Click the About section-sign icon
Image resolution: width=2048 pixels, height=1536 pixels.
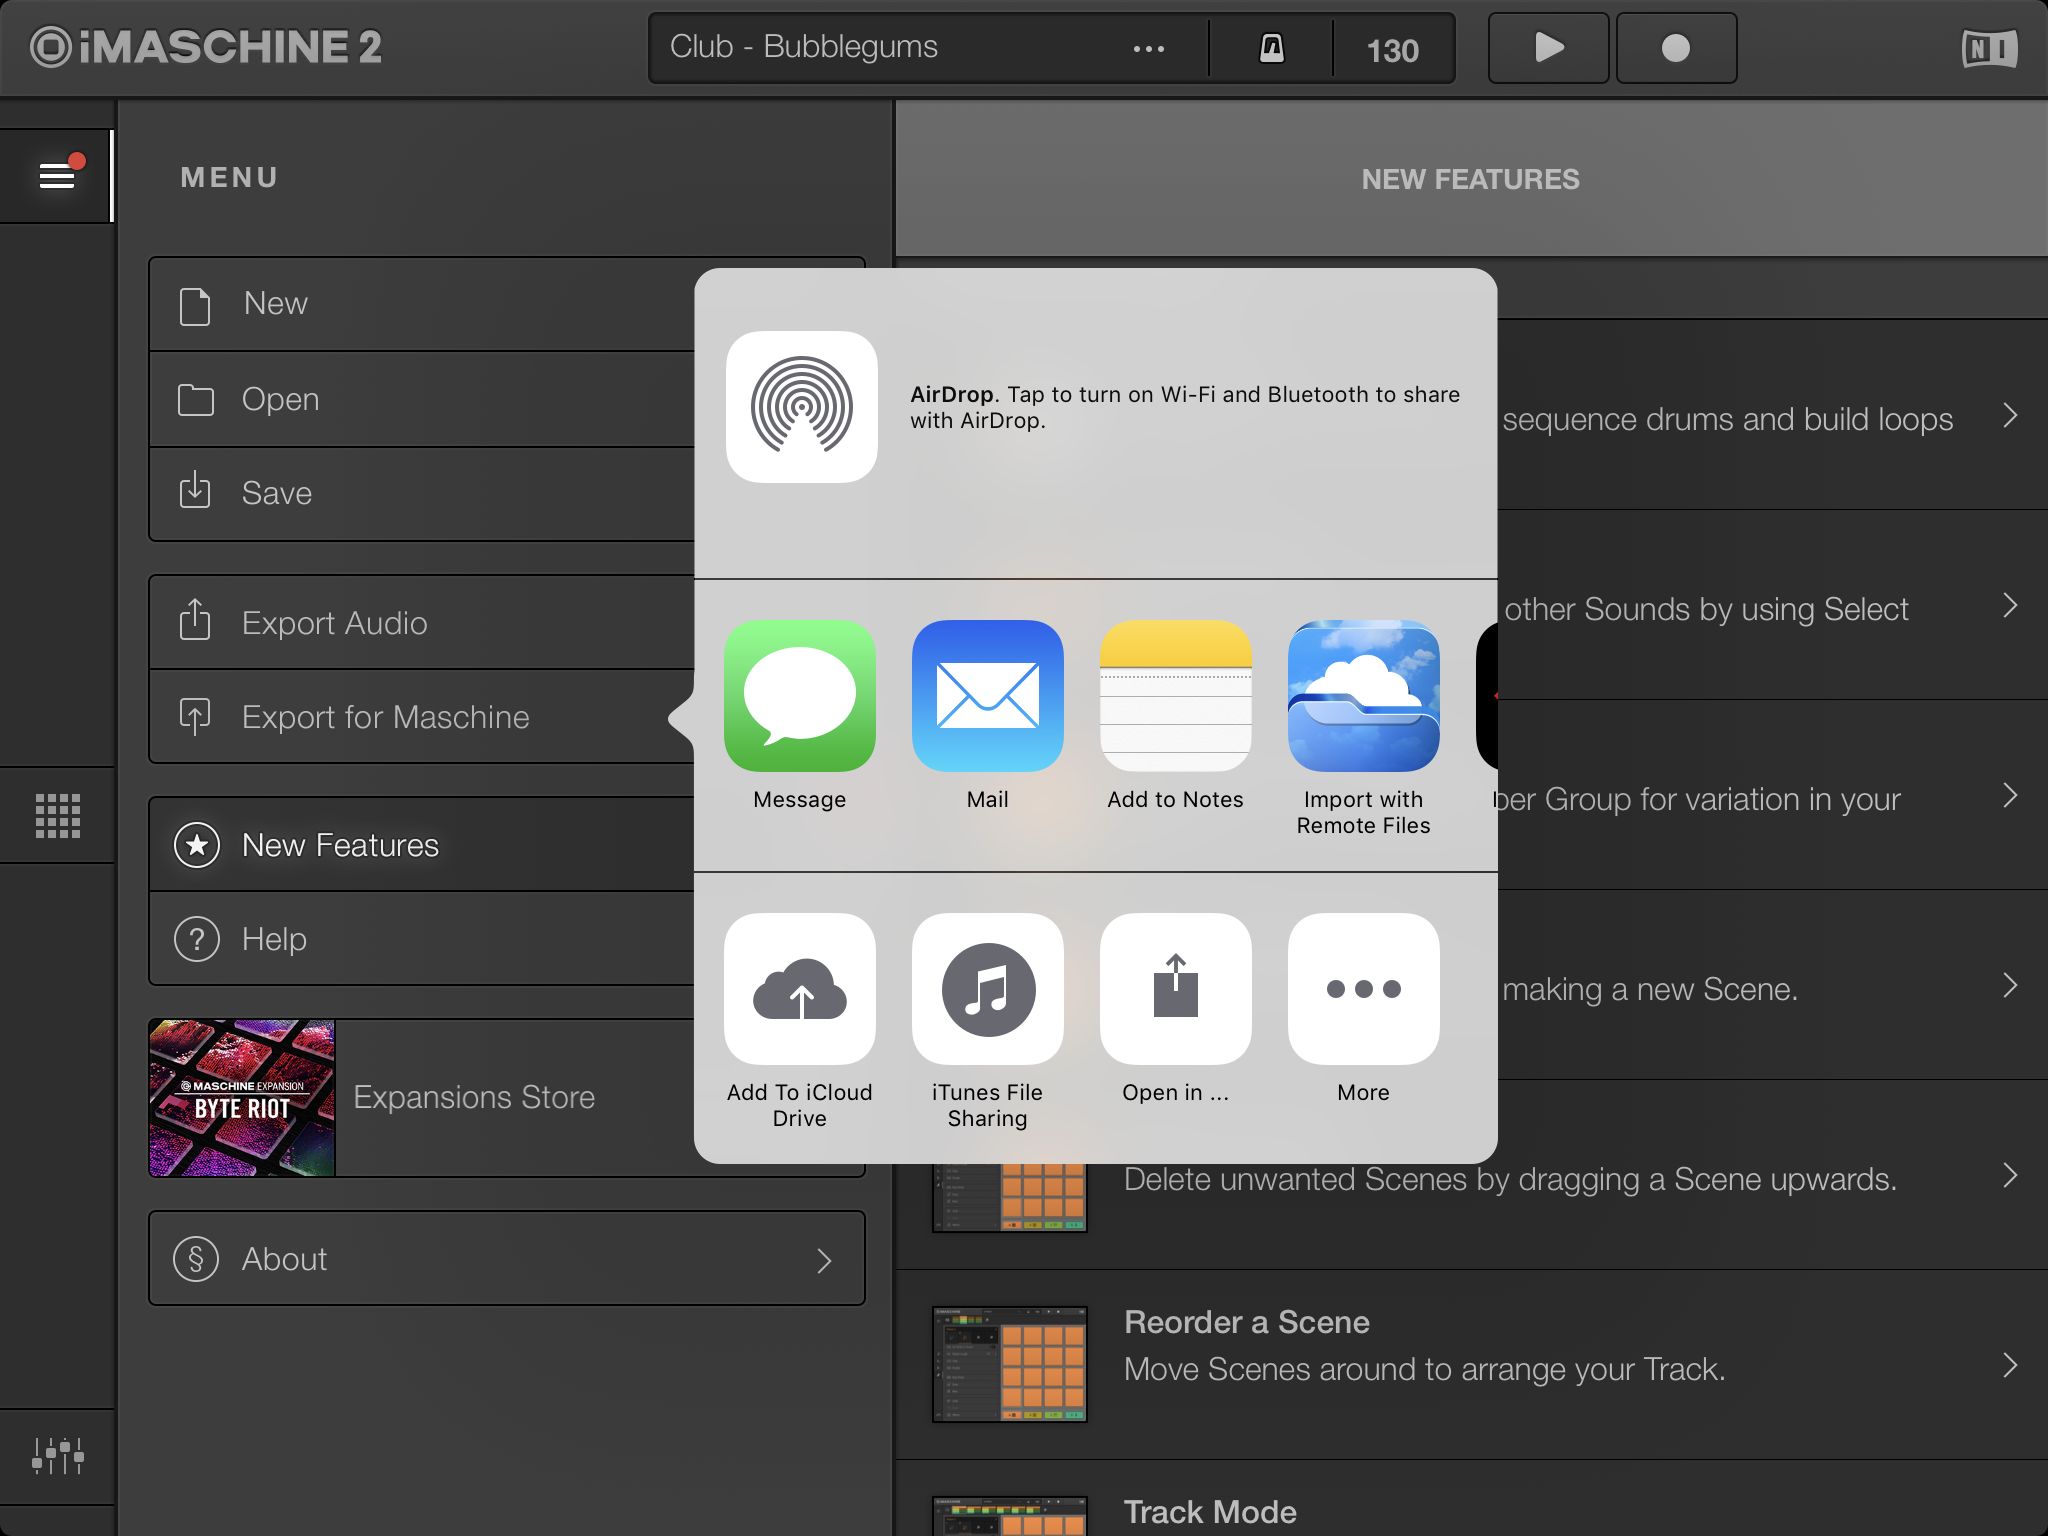196,1258
